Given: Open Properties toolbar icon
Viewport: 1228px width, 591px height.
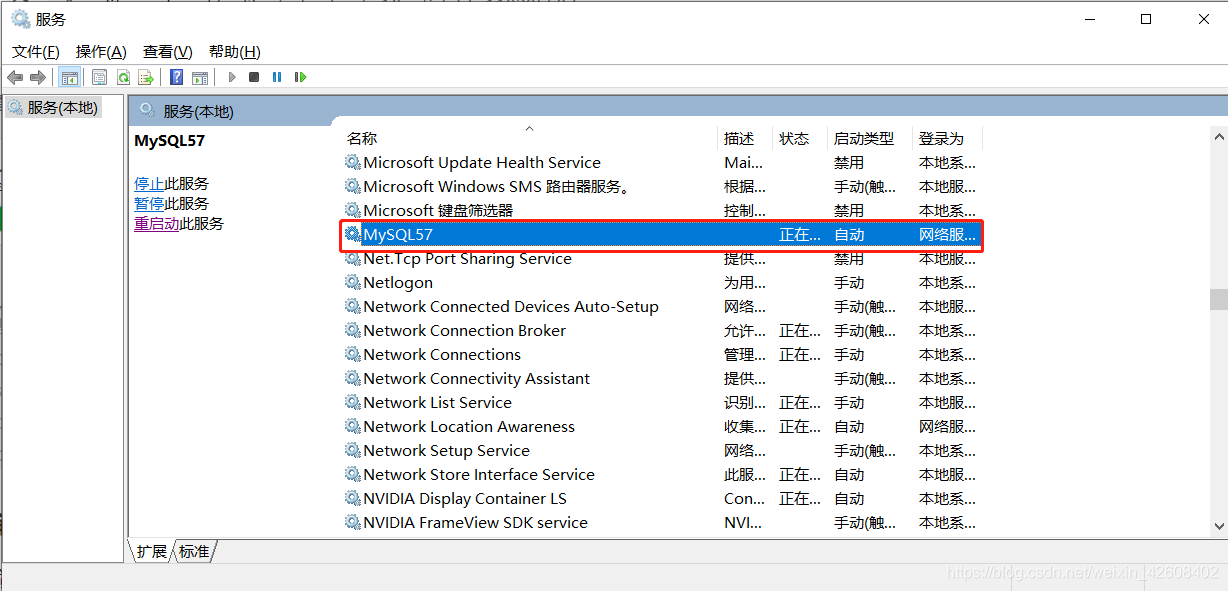Looking at the screenshot, I should (x=99, y=77).
